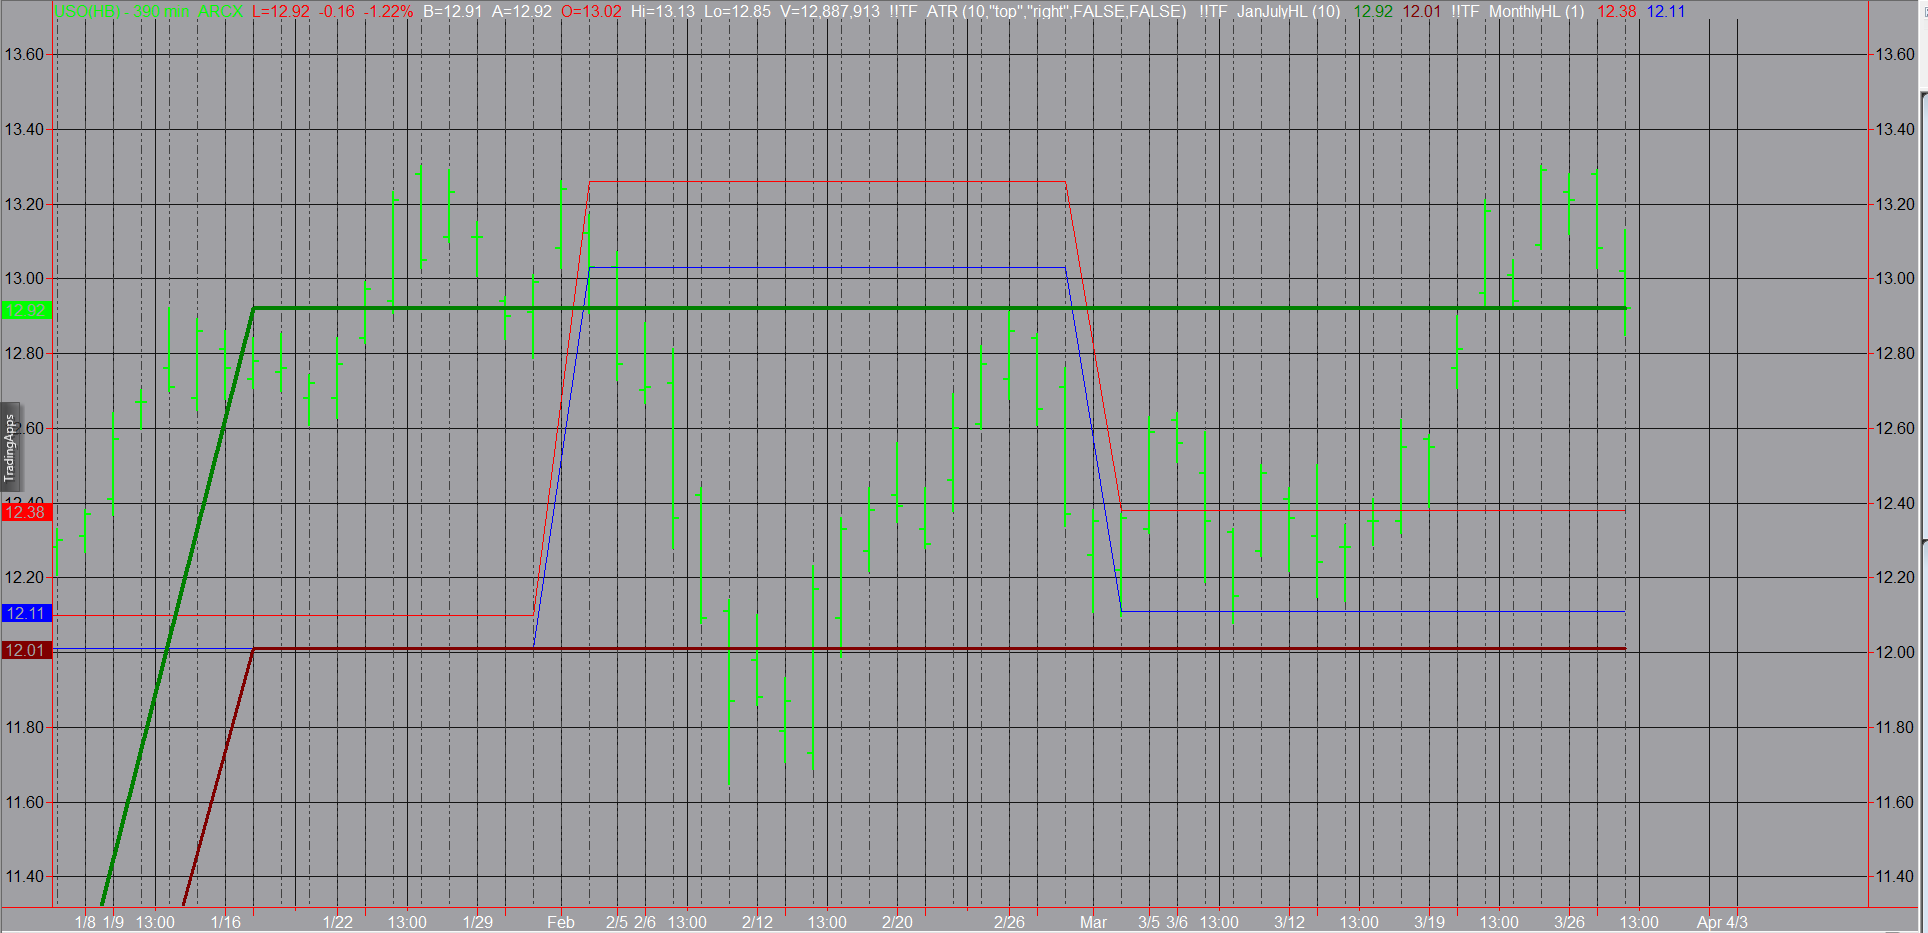
Task: Click 11.40 on the right price scale
Action: tap(1894, 877)
